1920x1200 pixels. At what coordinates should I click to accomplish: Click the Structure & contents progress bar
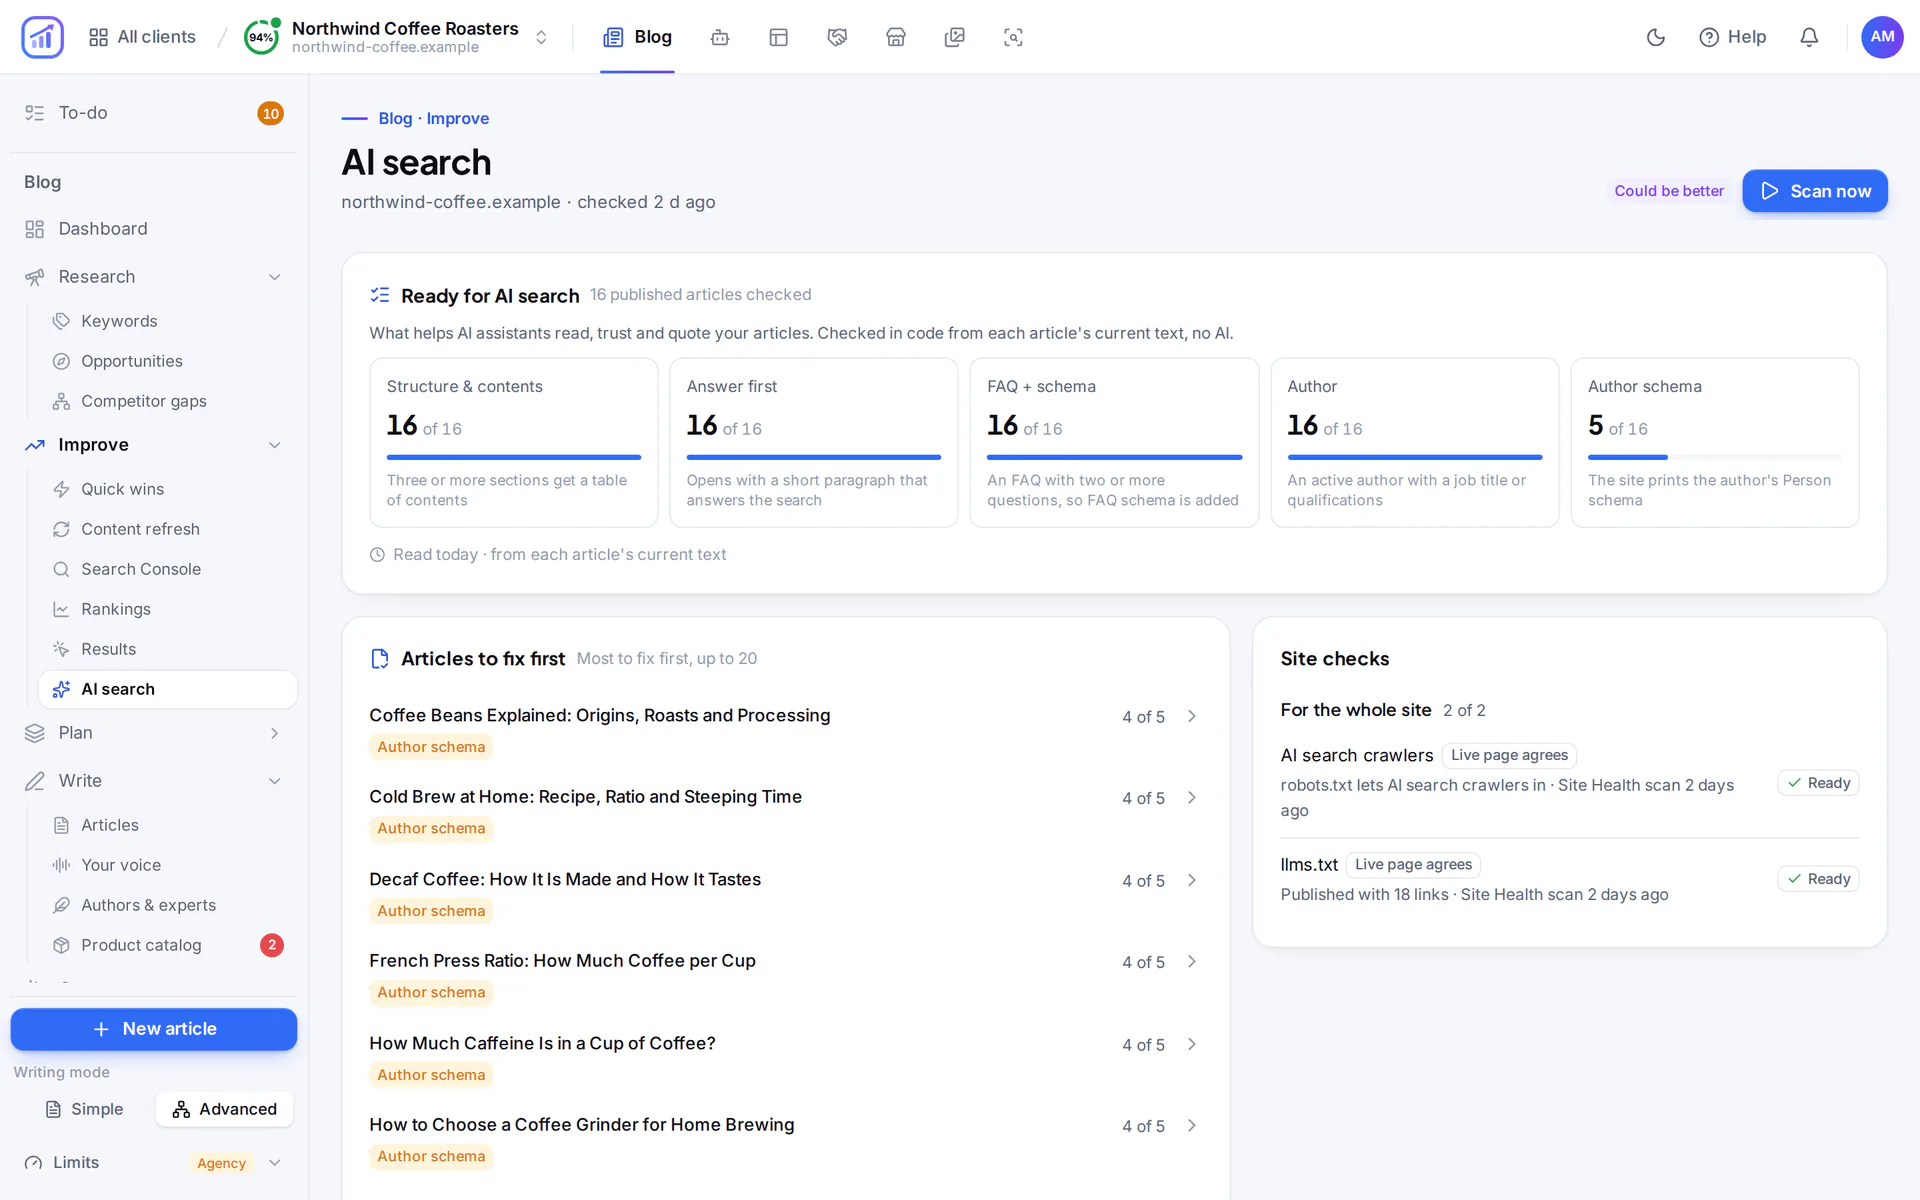click(x=513, y=457)
